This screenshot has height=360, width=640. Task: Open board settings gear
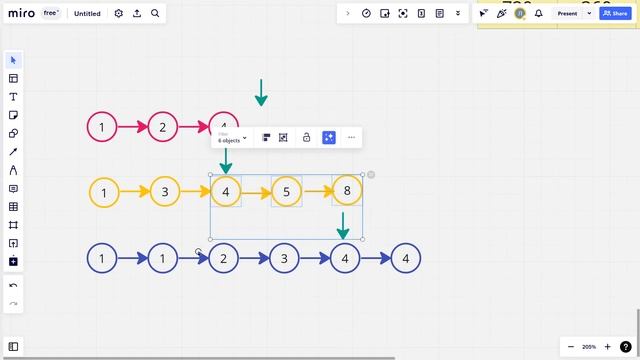point(118,13)
